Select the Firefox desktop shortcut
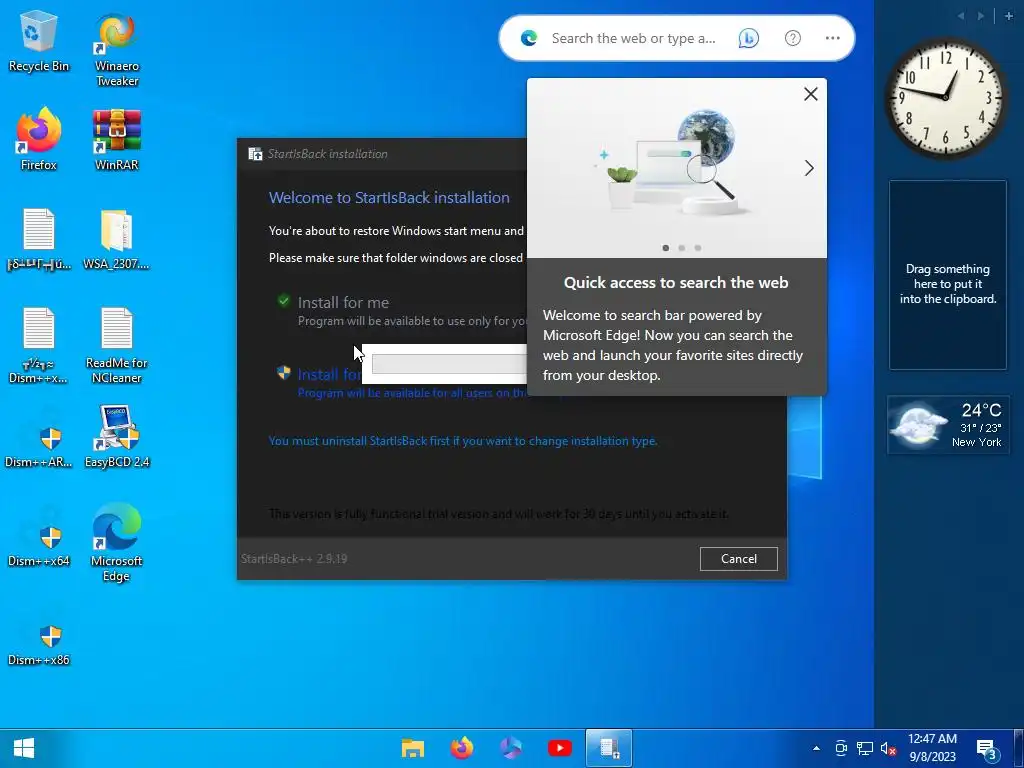The width and height of the screenshot is (1024, 768). pos(39,139)
